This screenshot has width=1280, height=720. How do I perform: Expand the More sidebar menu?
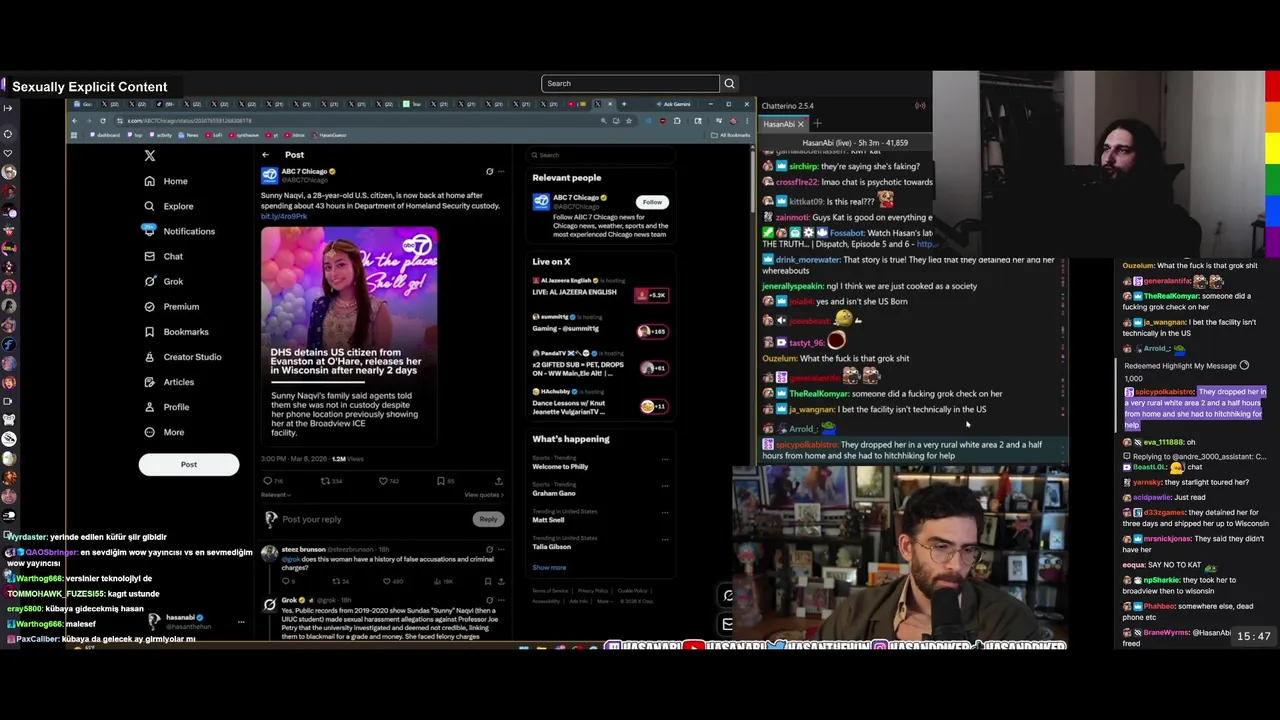coord(164,432)
